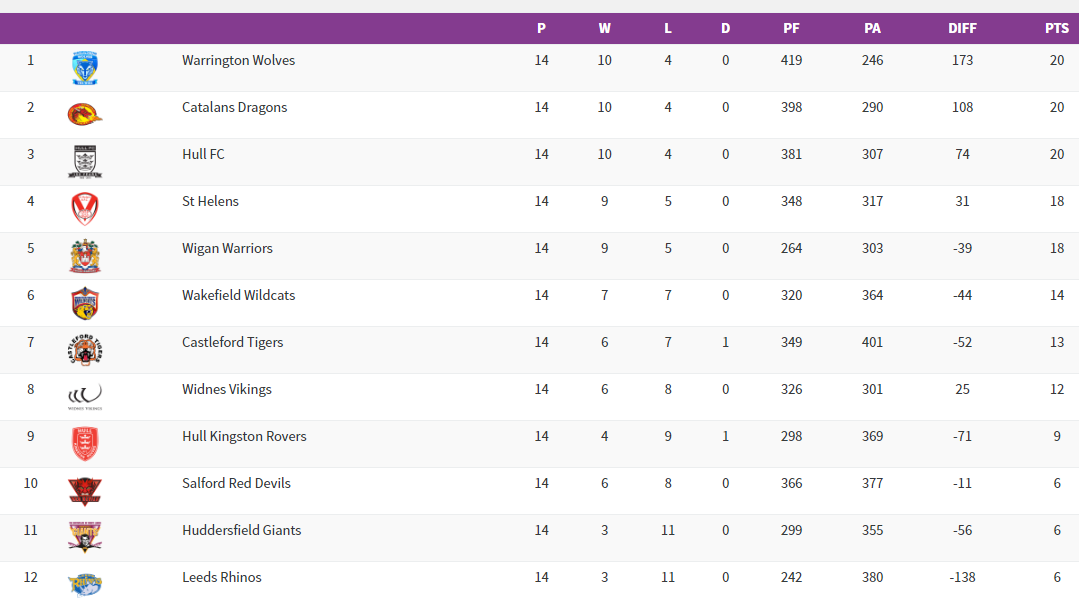The height and width of the screenshot is (609, 1079).
Task: Click the Leeds Rhinos team logo
Action: pyautogui.click(x=85, y=584)
